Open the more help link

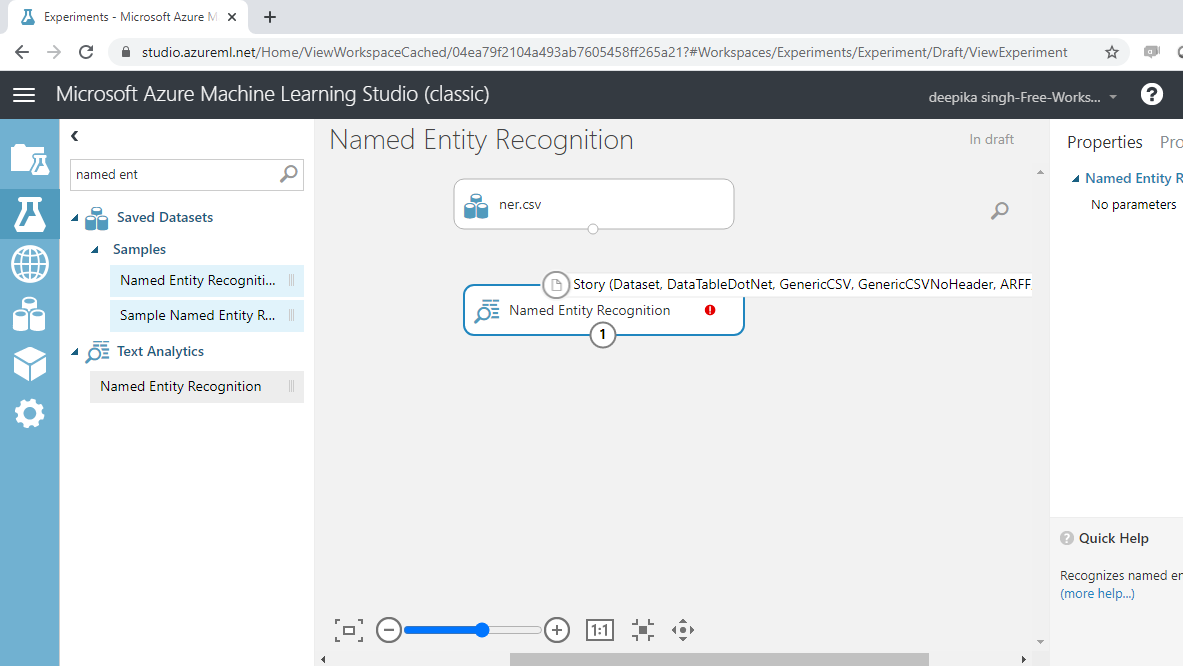1097,594
